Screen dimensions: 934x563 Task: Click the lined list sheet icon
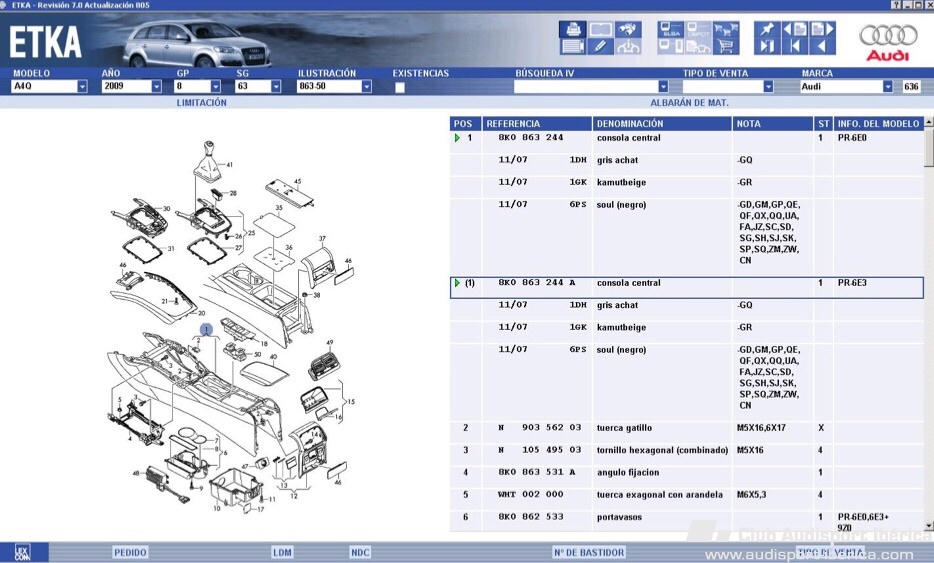point(572,46)
